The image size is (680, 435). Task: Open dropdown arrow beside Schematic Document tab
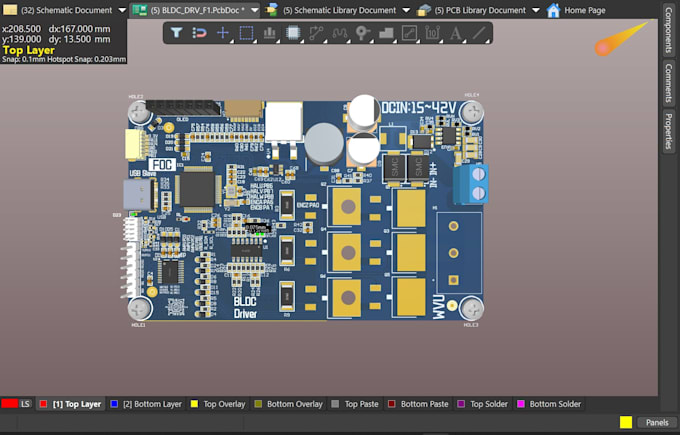[122, 10]
